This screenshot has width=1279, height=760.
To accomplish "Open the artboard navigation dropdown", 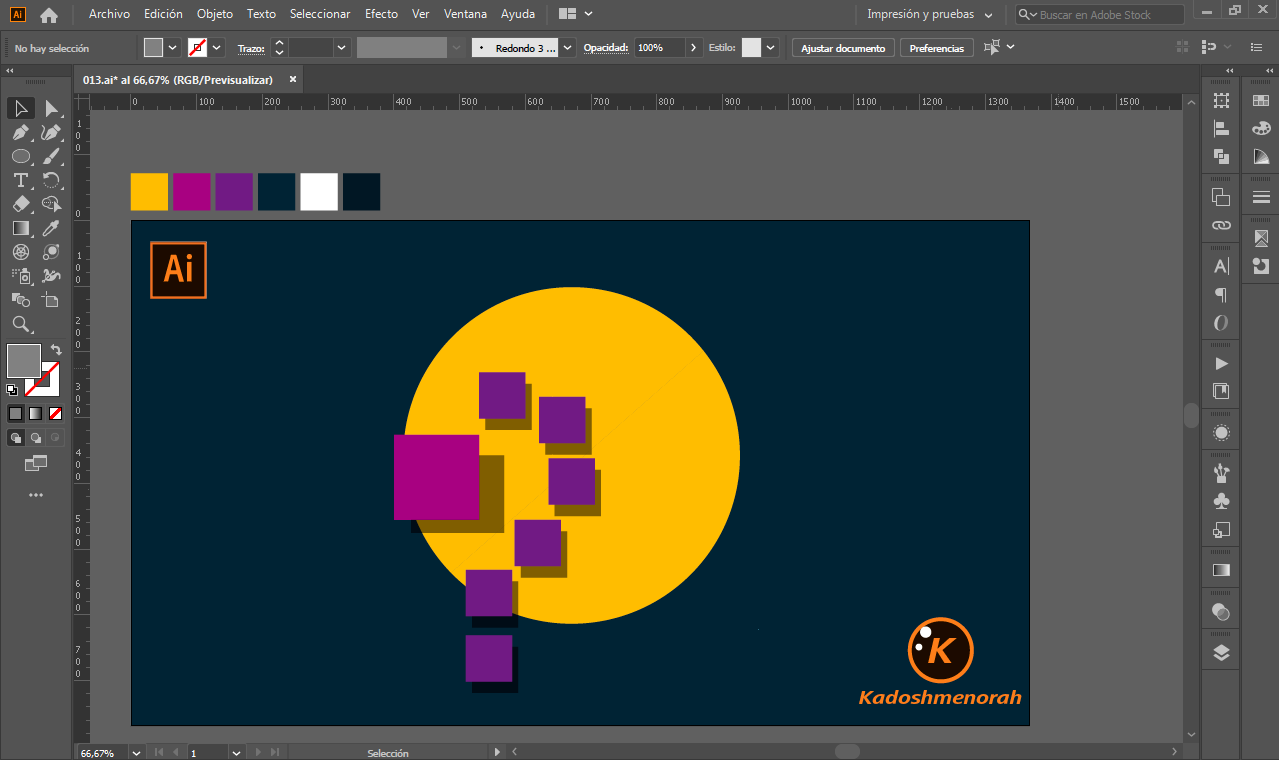I will tap(237, 752).
